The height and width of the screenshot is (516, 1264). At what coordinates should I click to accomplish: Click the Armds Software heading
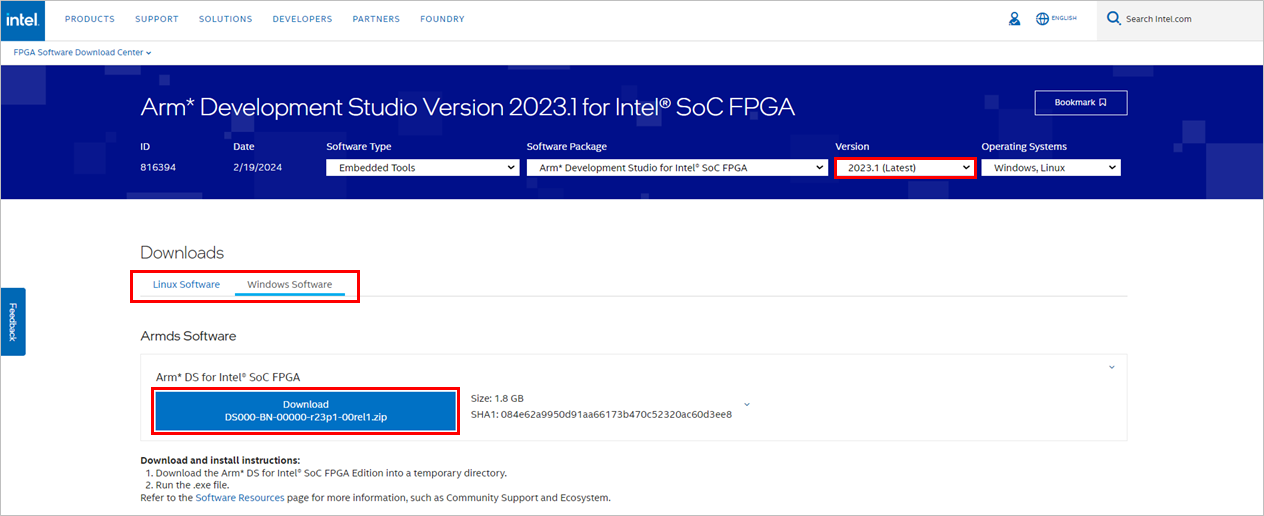(x=188, y=336)
